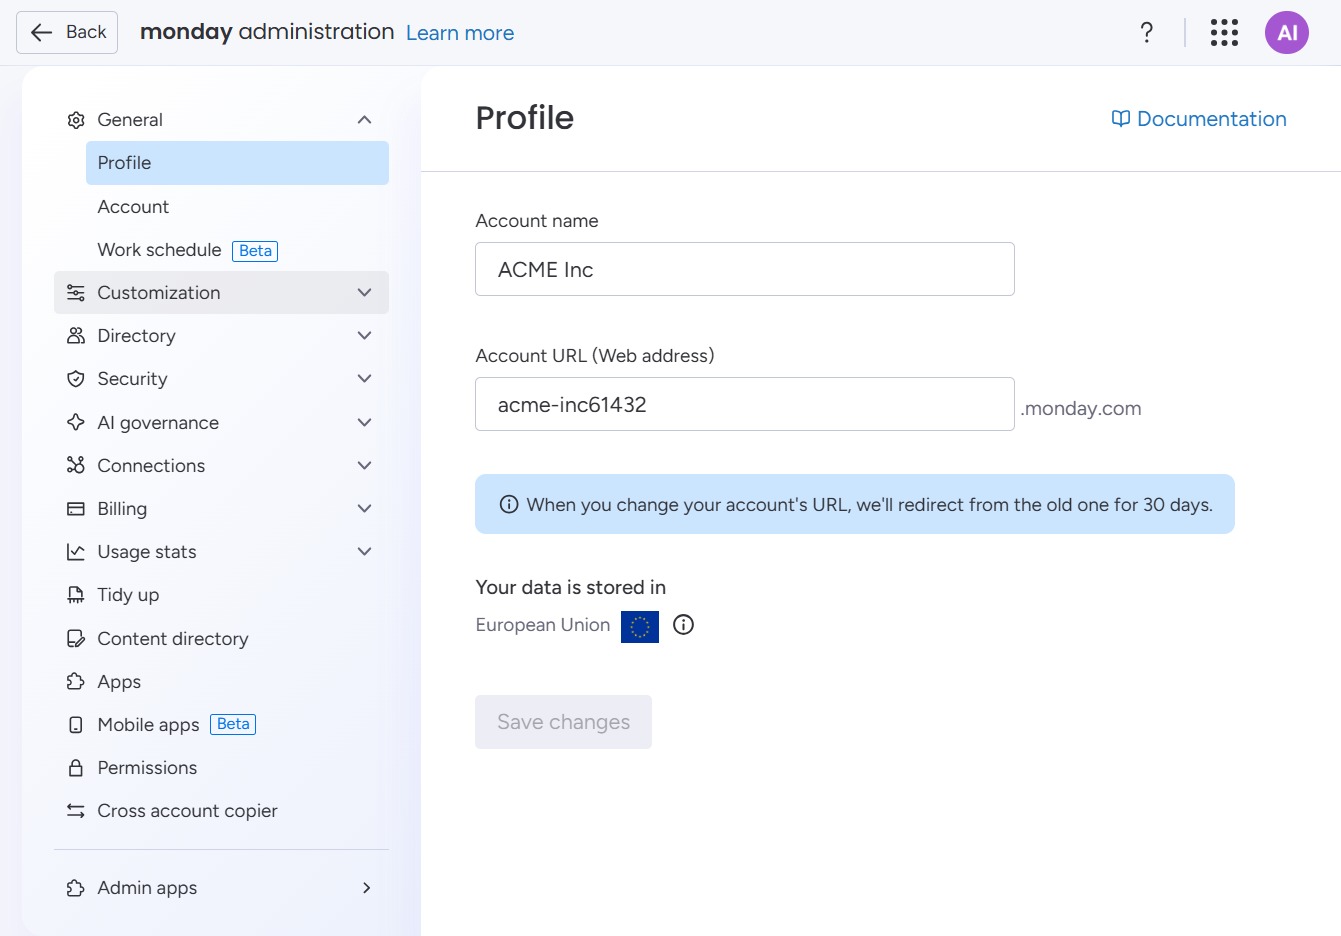This screenshot has height=936, width=1341.
Task: Open the AI user avatar menu
Action: pos(1287,33)
